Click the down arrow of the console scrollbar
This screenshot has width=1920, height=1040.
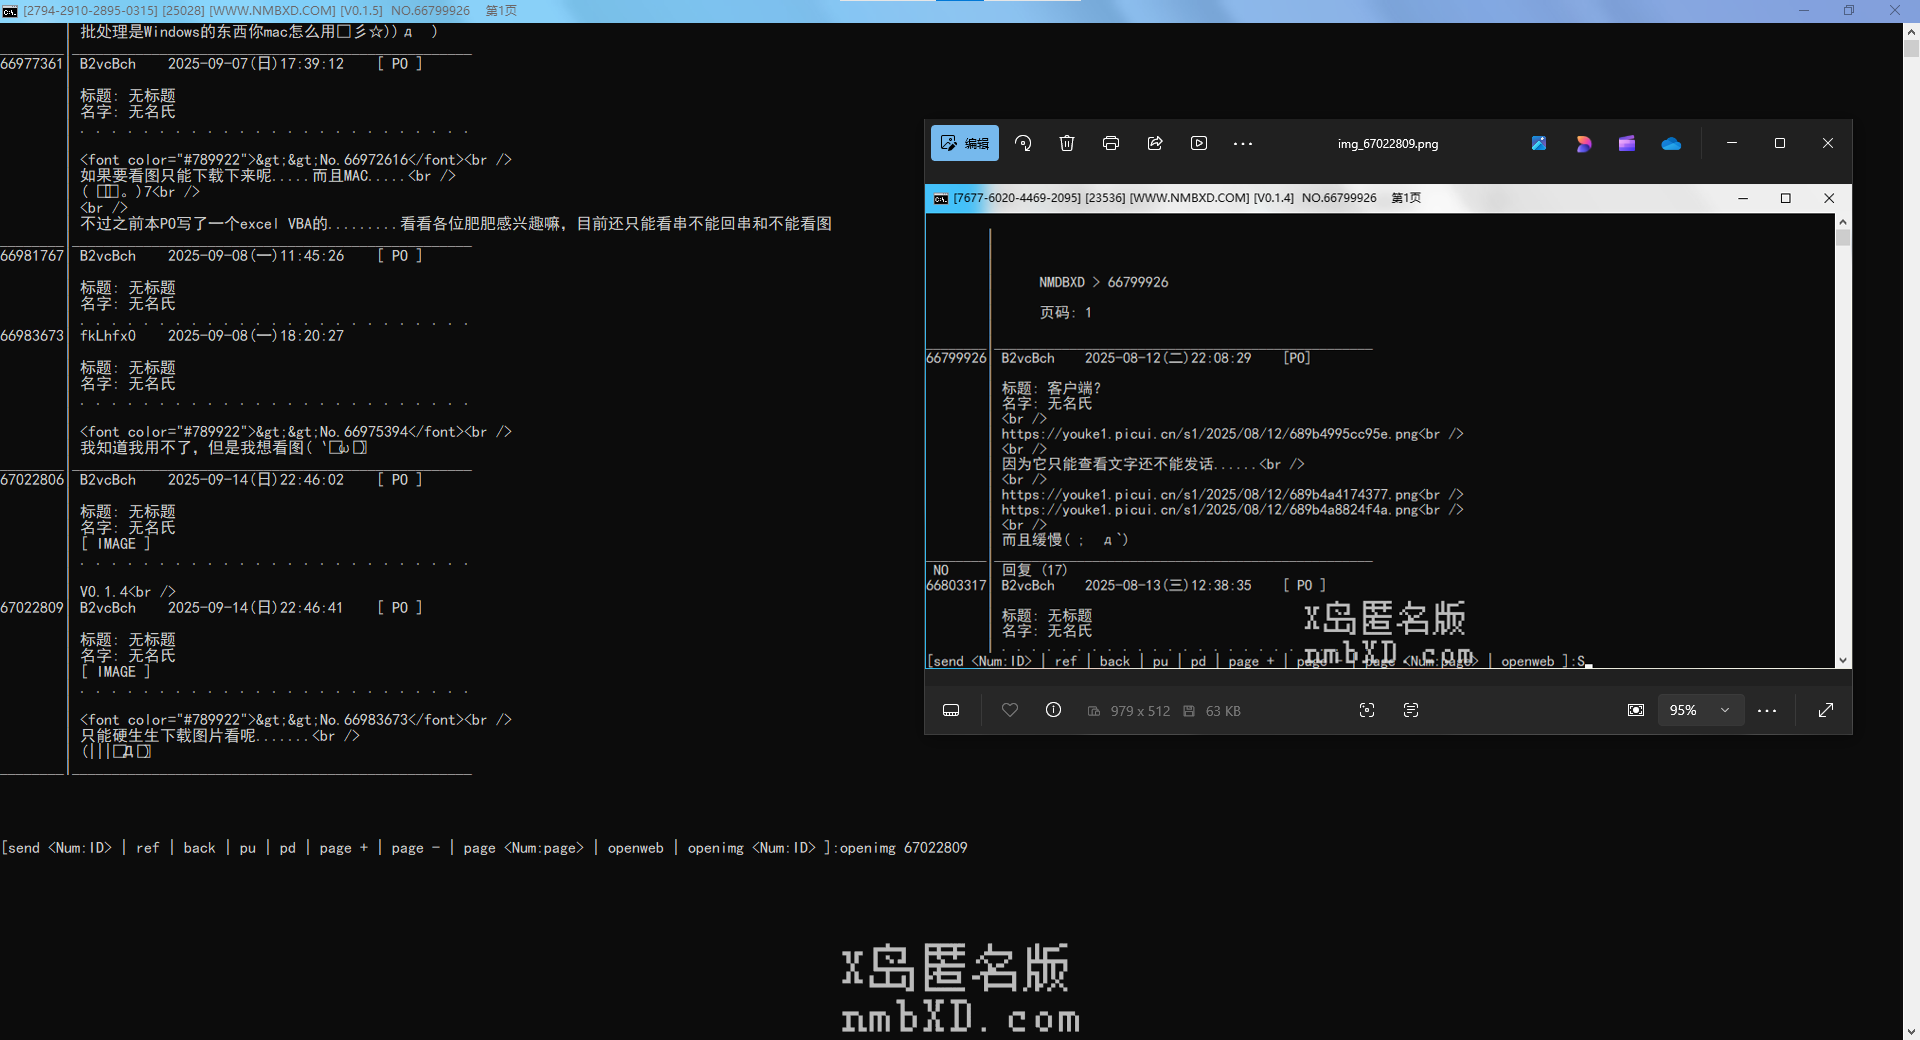(1911, 1031)
